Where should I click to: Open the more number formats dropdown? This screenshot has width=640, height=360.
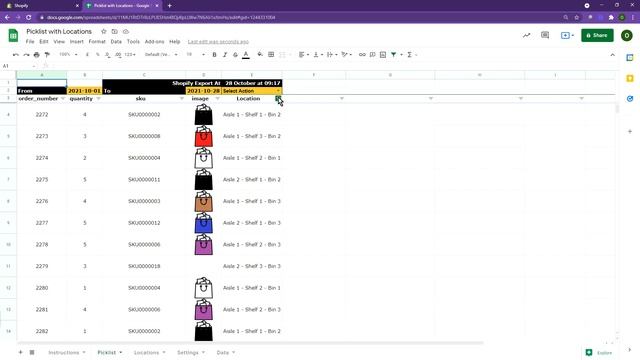point(130,55)
